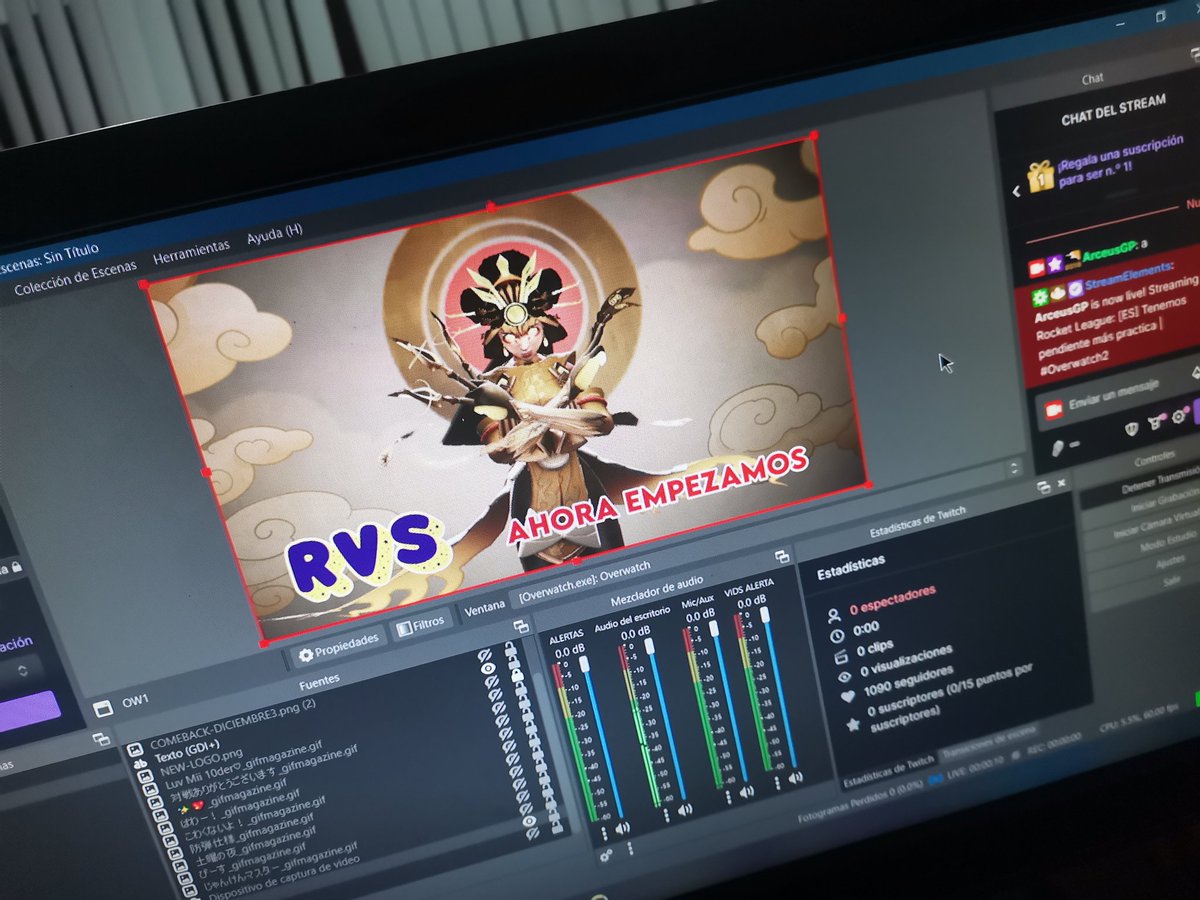
Task: Adjust Audio del escritorio volume slider
Action: click(666, 720)
